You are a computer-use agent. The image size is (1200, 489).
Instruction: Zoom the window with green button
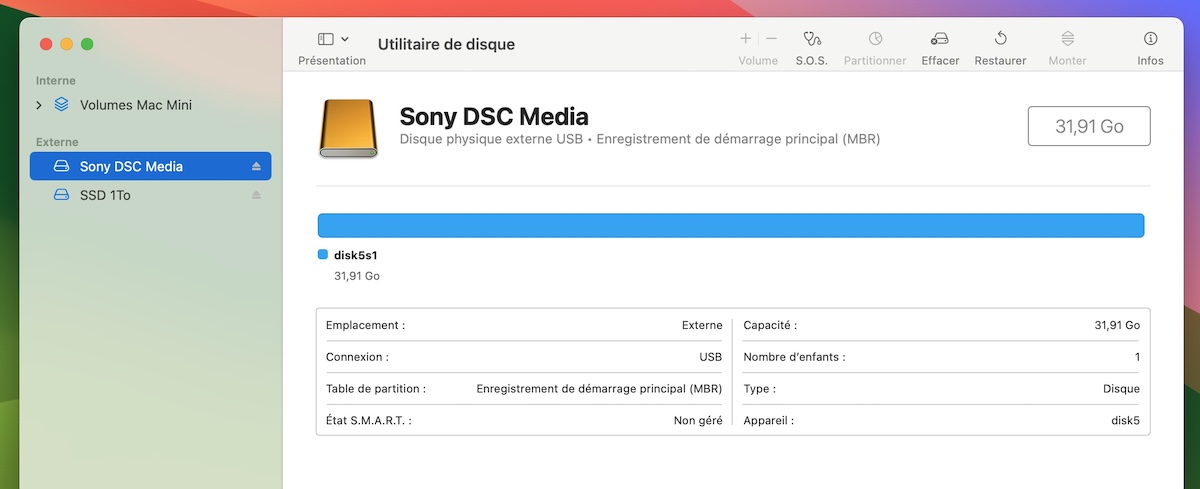pos(87,44)
